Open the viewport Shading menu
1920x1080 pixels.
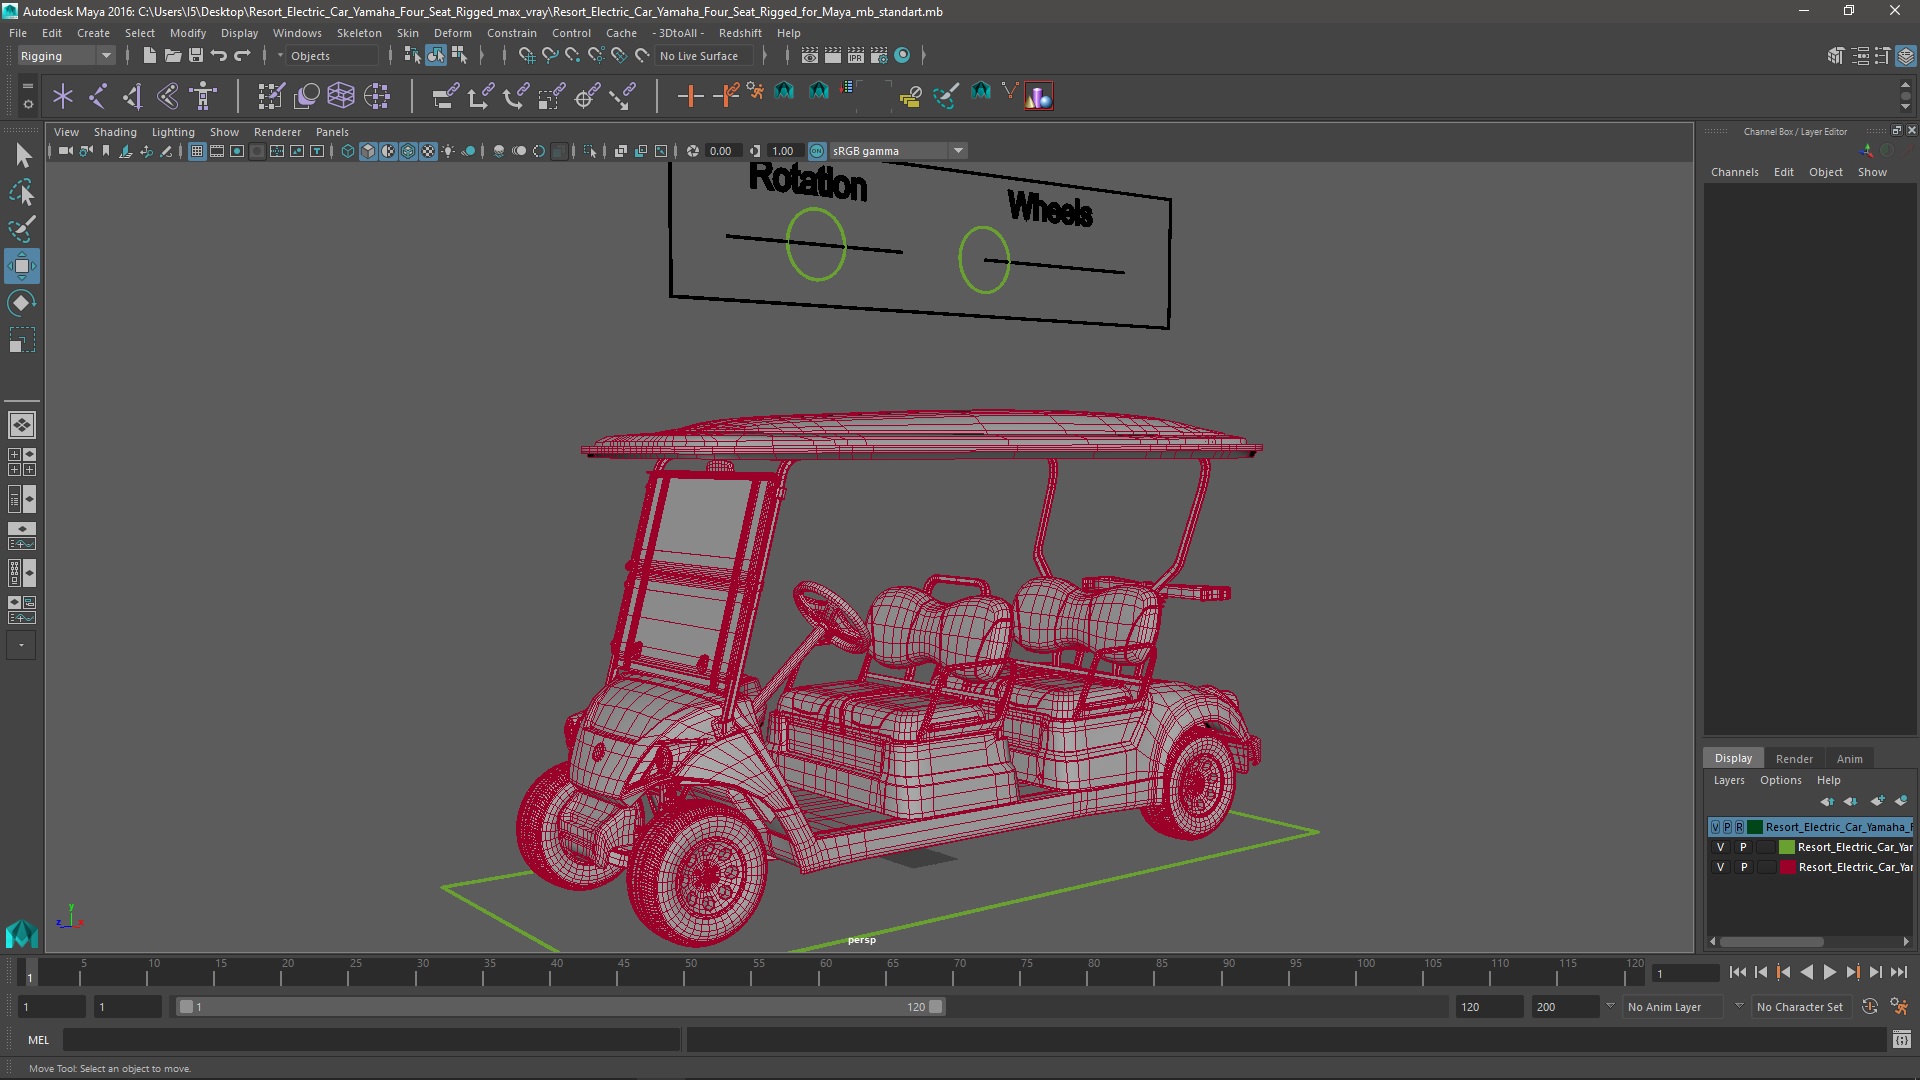(115, 132)
